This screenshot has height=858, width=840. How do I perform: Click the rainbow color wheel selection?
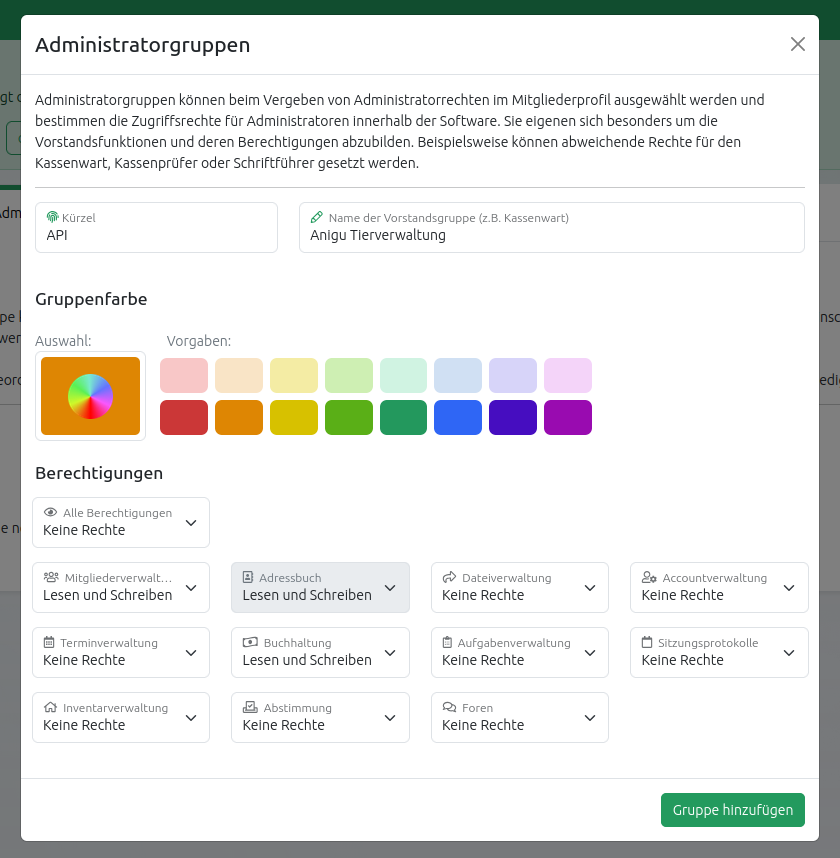click(x=90, y=395)
